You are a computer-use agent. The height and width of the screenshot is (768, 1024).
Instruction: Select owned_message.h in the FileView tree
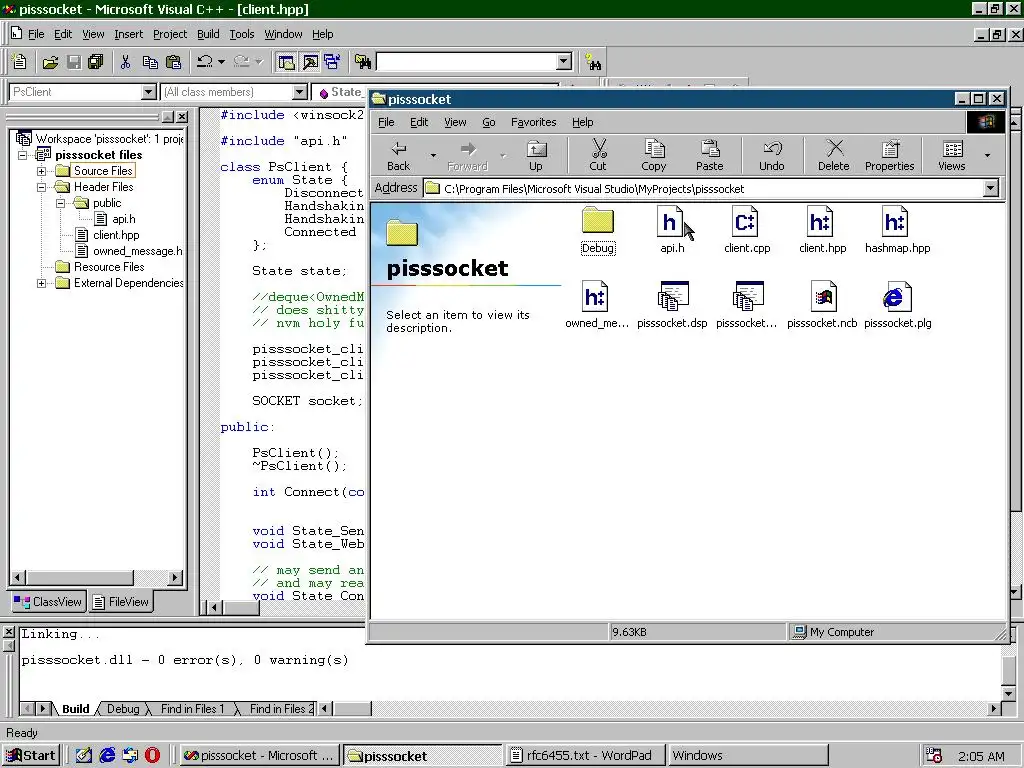[137, 251]
